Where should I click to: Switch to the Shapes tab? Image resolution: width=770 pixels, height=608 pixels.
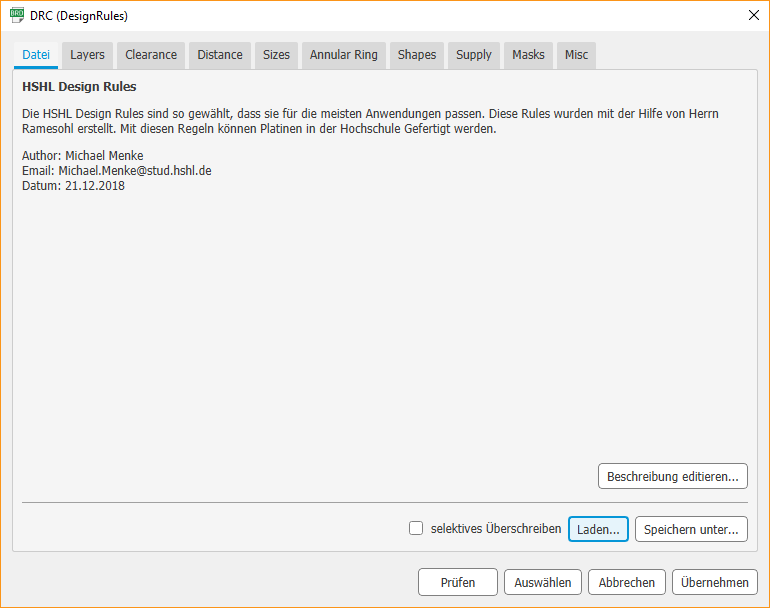point(417,55)
